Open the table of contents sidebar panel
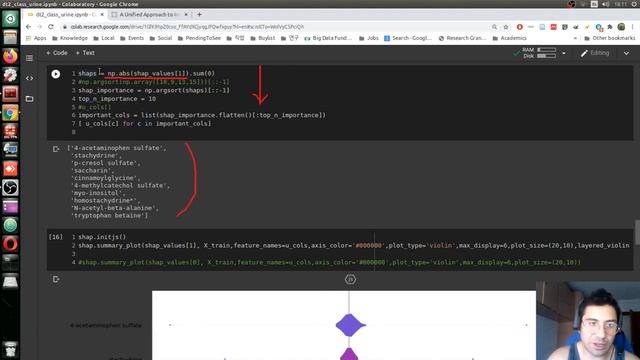 click(29, 58)
